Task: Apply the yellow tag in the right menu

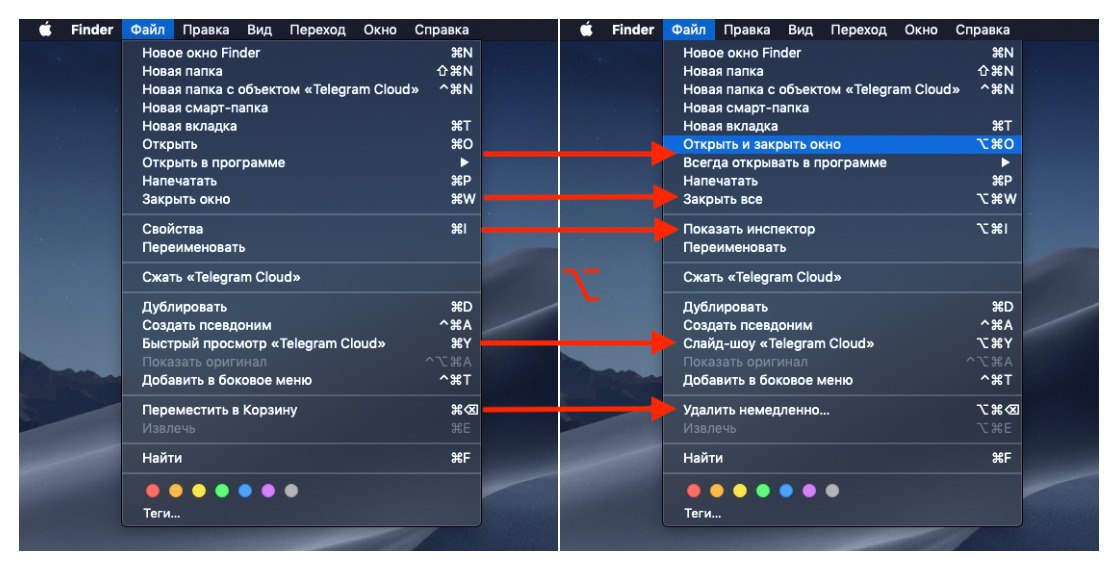Action: (x=740, y=491)
